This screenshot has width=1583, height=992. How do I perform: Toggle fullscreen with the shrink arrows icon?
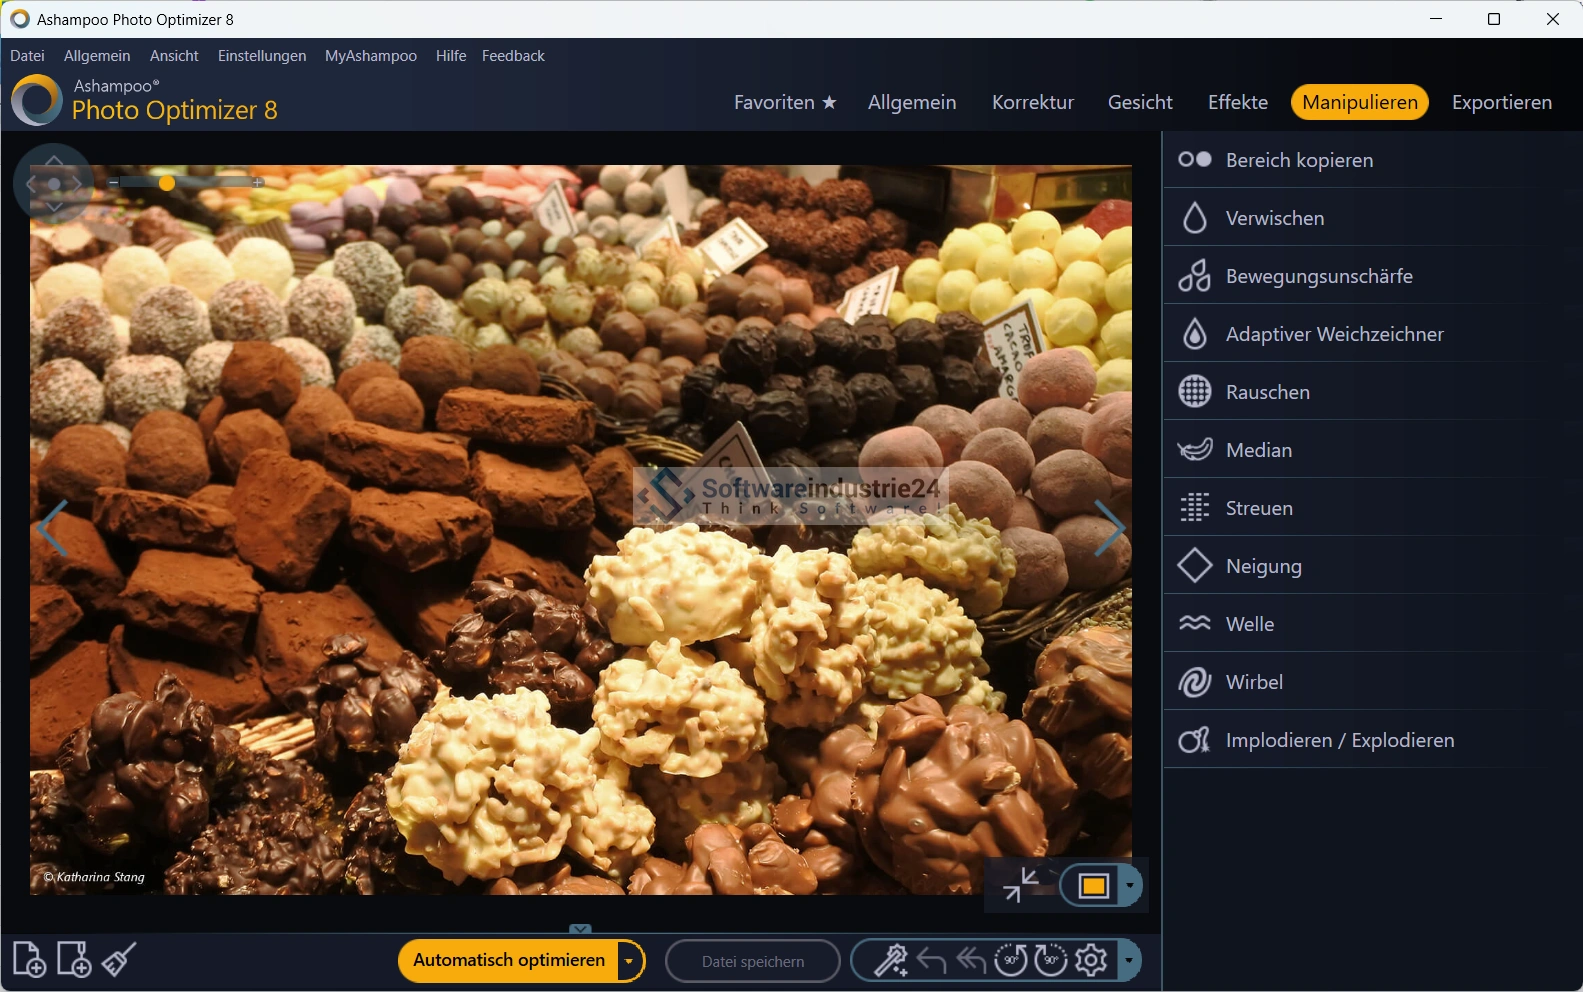coord(1020,885)
